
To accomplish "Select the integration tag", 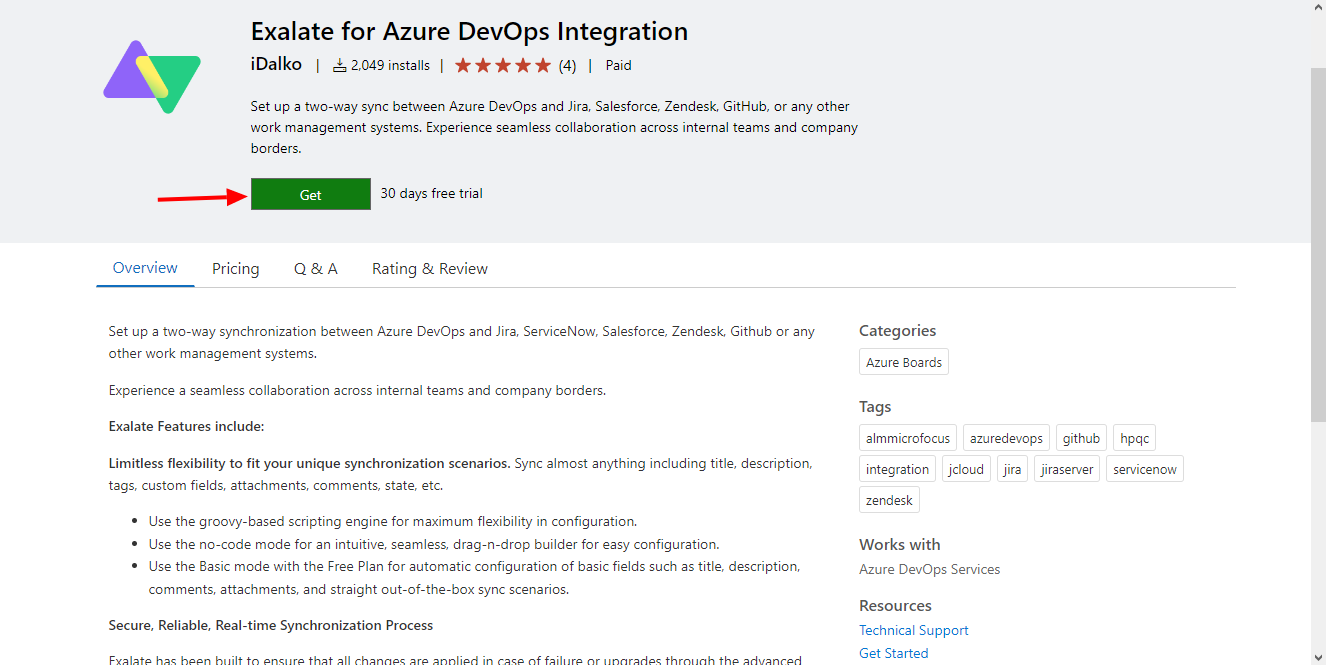I will 897,469.
